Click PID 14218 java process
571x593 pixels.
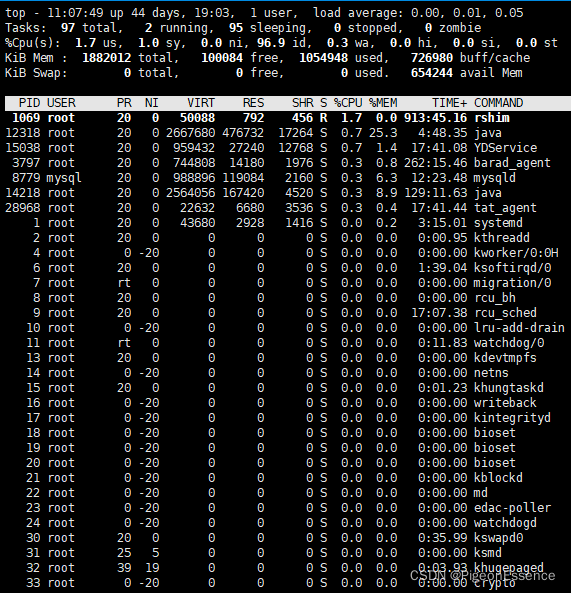pos(286,193)
